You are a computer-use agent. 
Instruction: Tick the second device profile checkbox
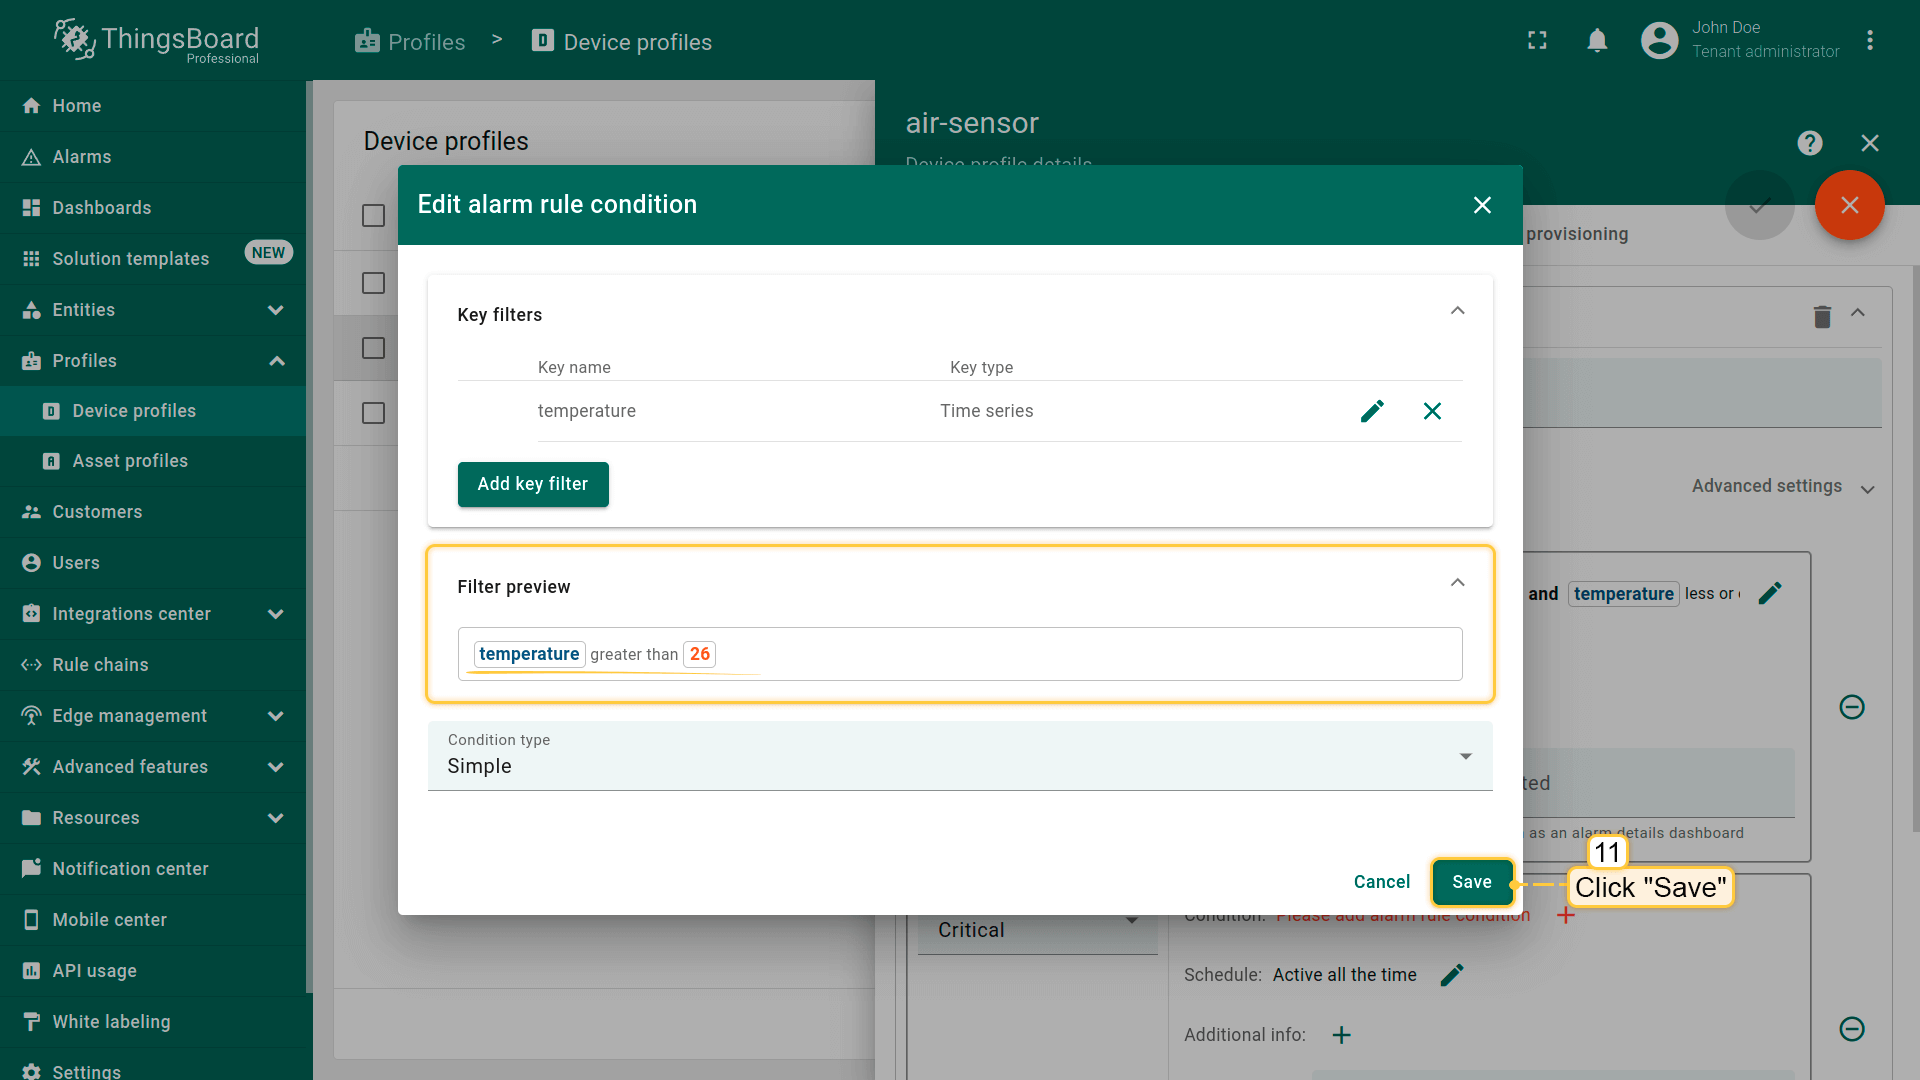(x=373, y=283)
